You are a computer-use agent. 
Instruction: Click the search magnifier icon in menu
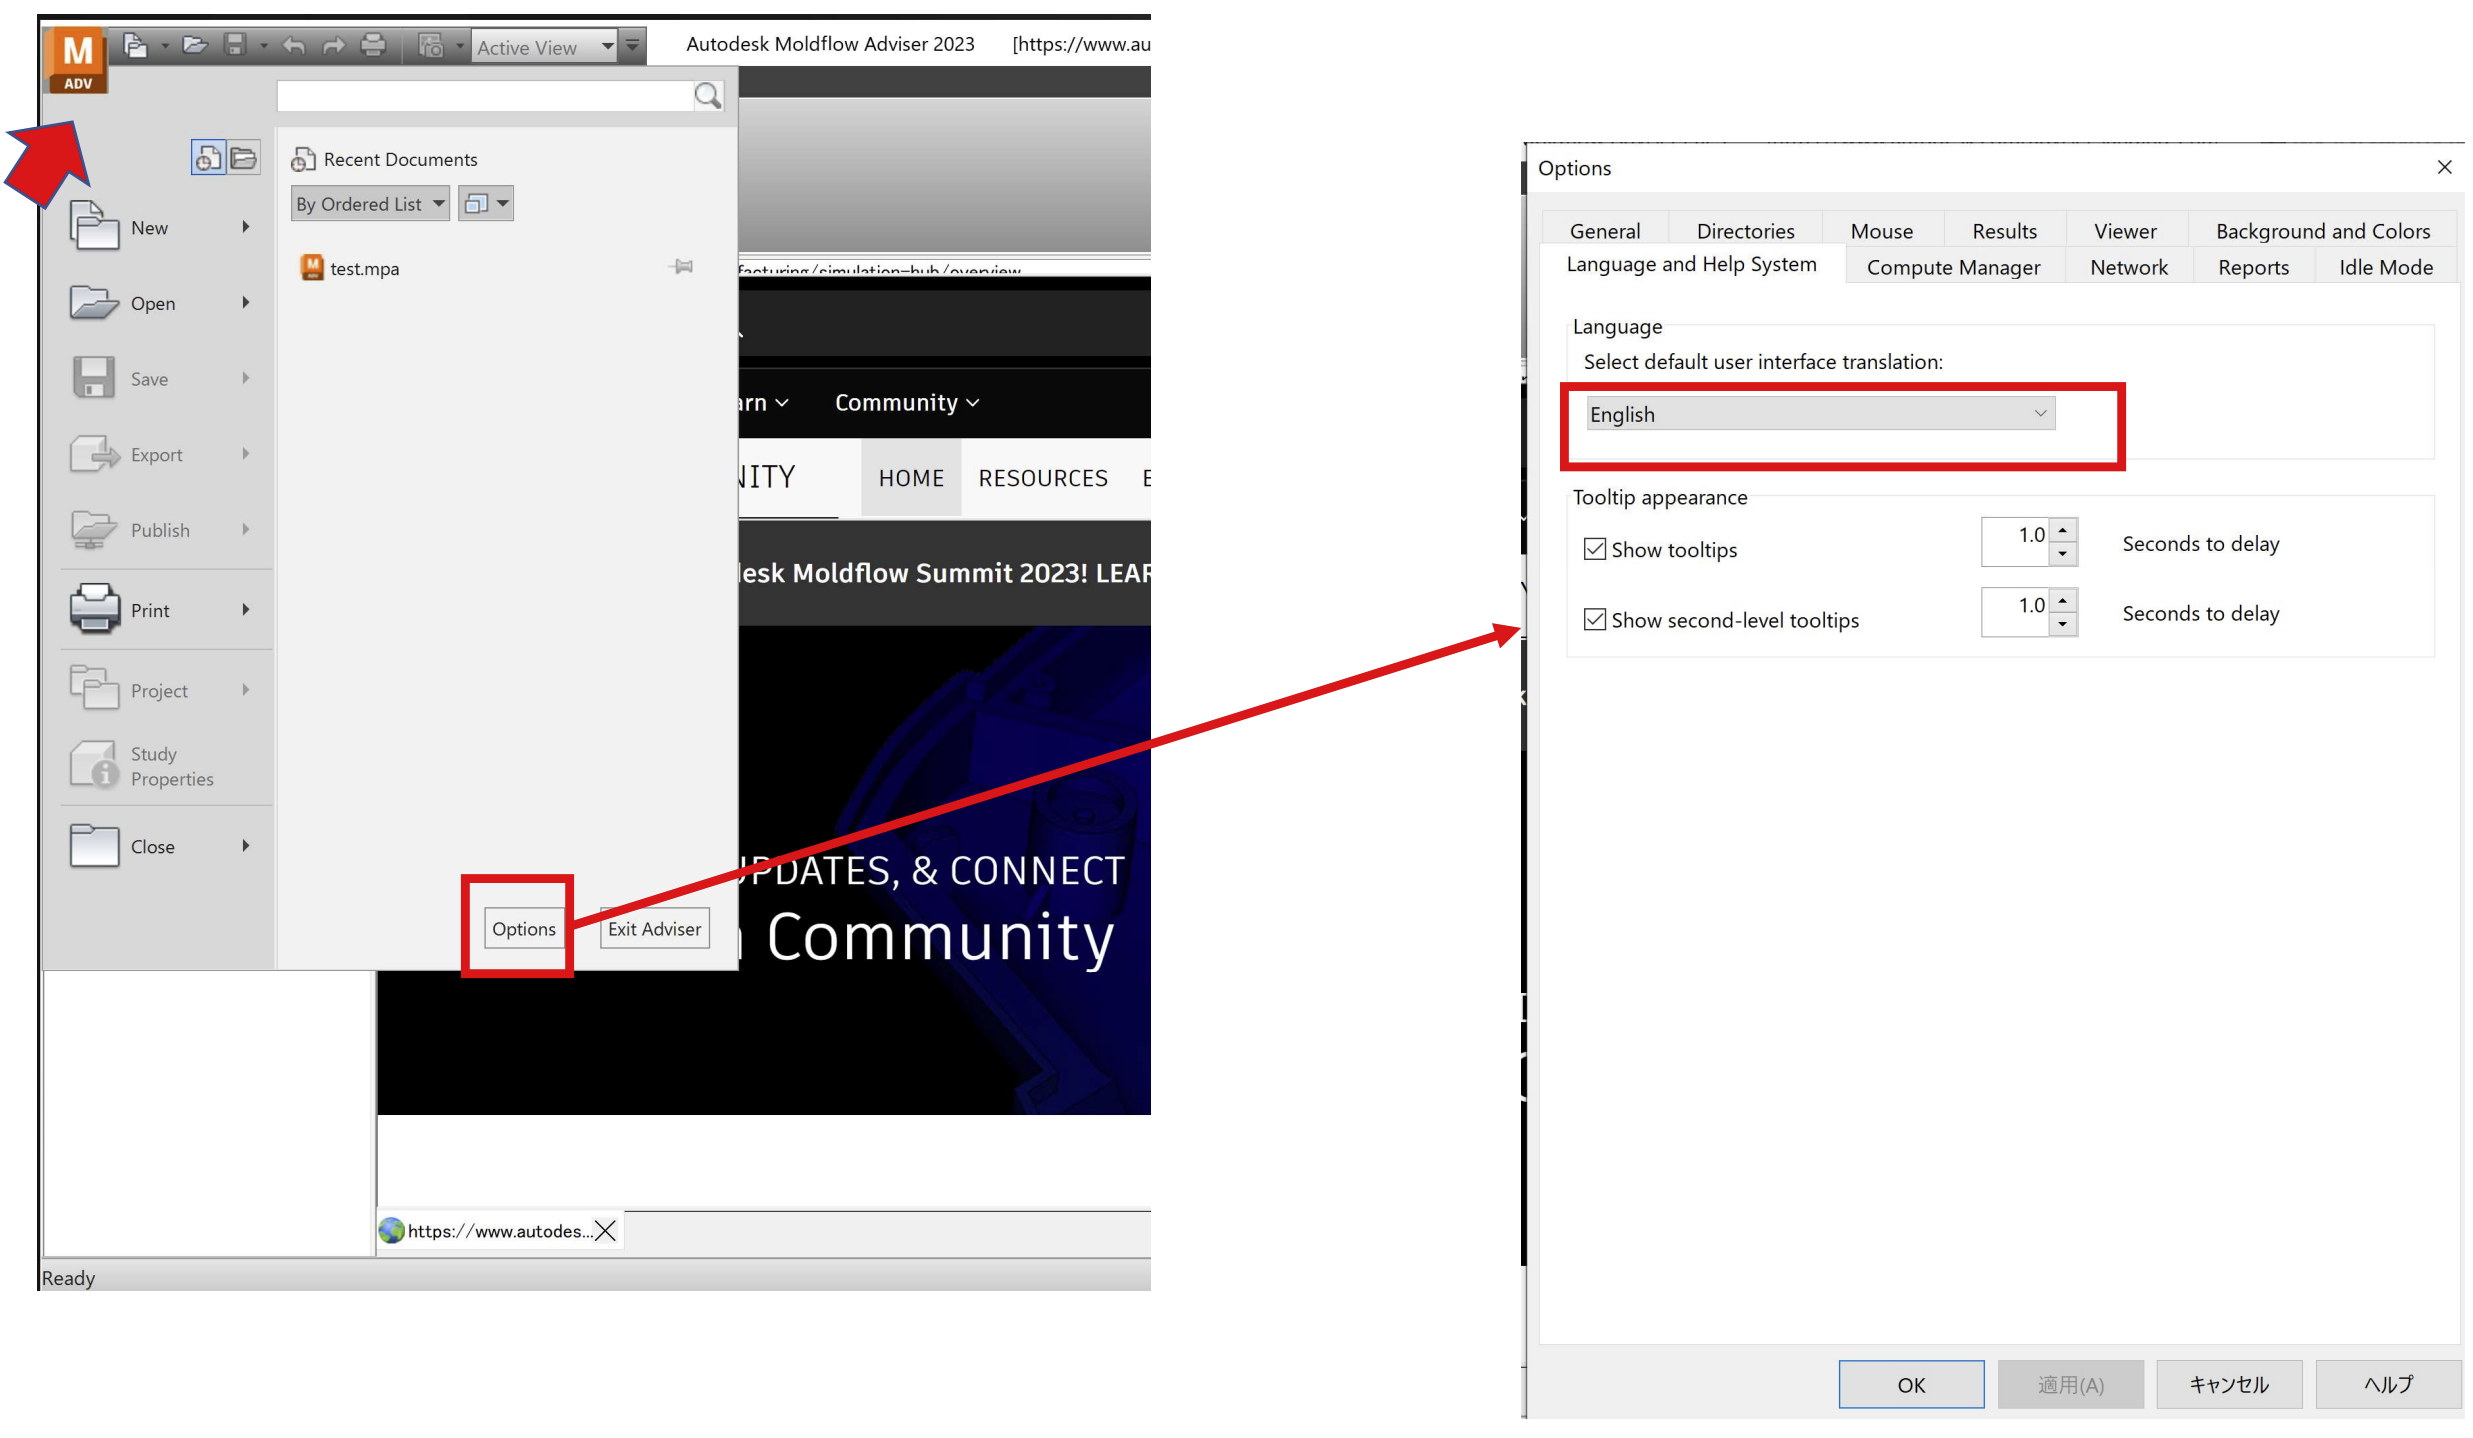[x=707, y=96]
